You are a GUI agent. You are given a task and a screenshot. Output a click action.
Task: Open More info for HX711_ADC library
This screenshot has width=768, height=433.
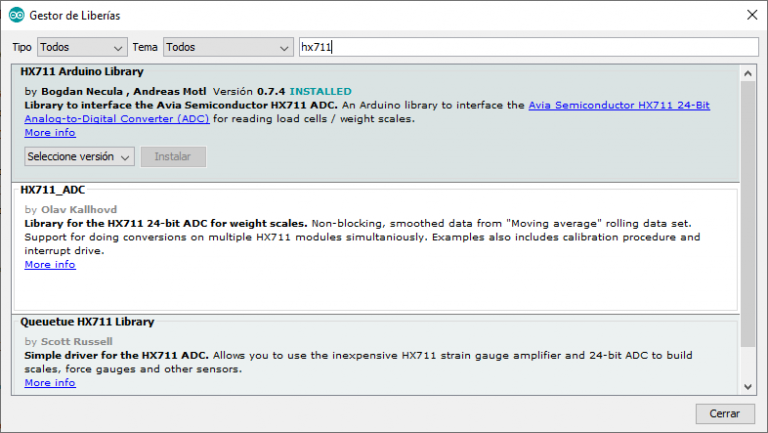coord(49,265)
